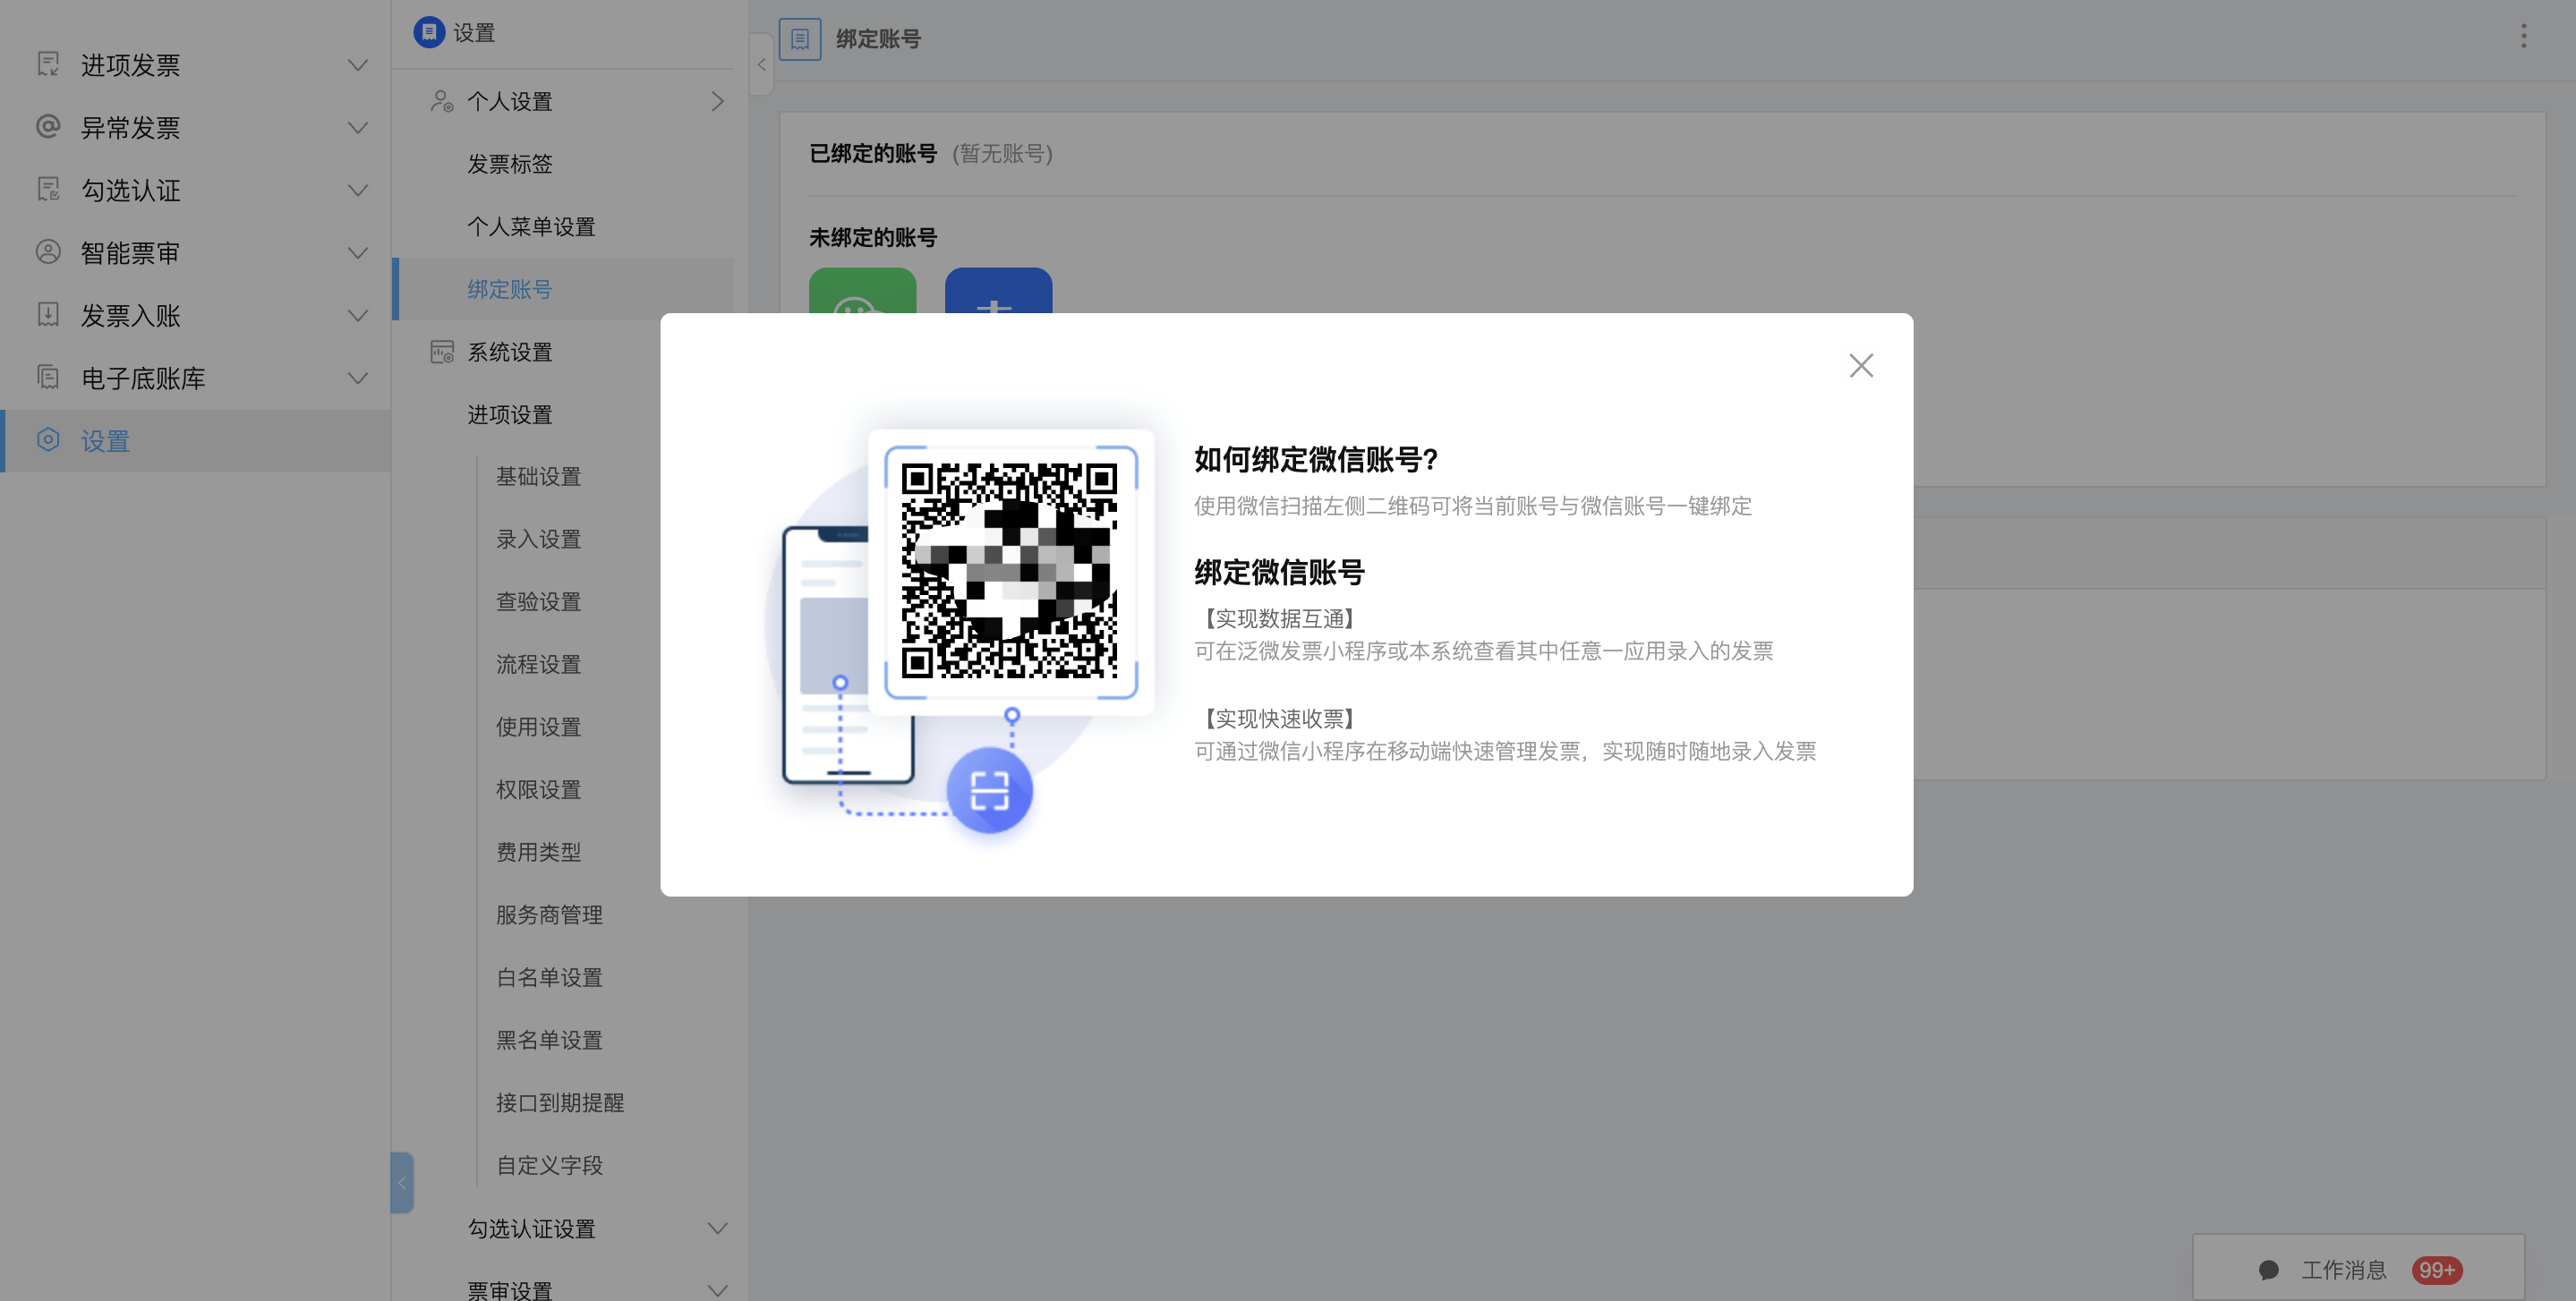Click the 绑定微信账号 heading in dialog

tap(1279, 572)
